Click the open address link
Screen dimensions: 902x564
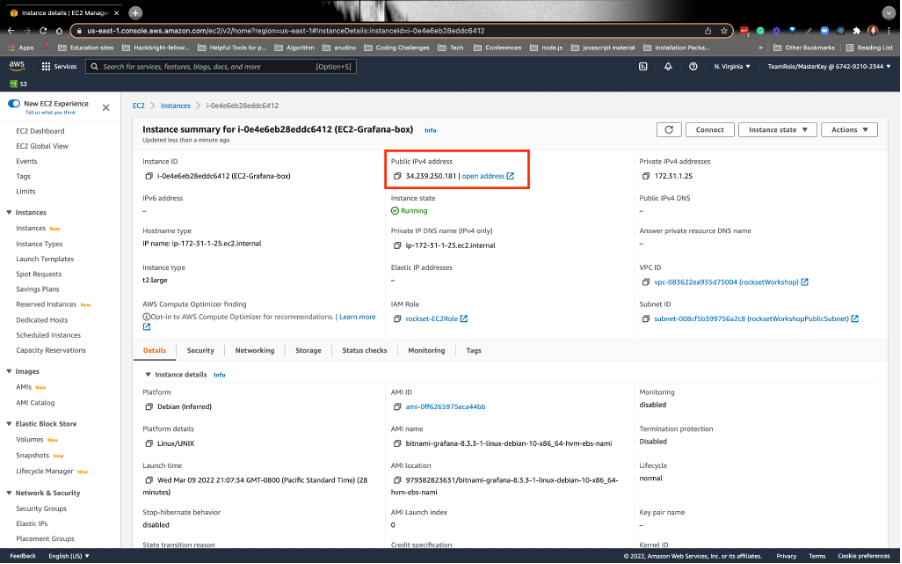488,176
